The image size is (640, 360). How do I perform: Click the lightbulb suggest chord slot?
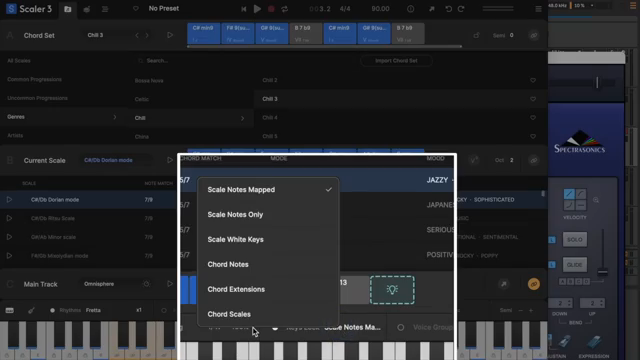pos(392,290)
